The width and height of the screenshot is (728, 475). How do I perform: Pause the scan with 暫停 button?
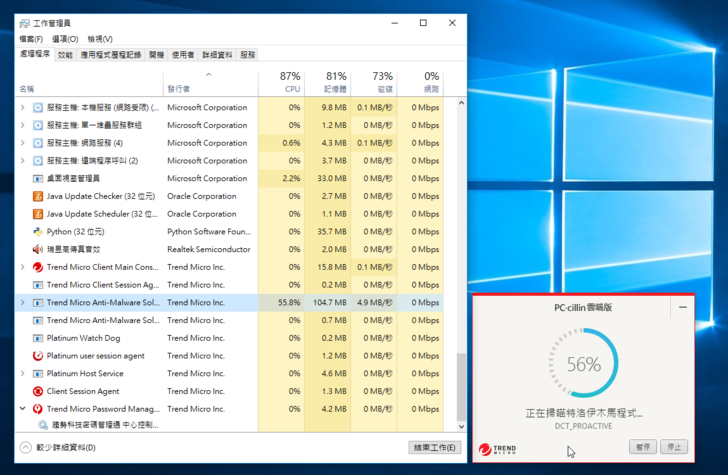[x=642, y=447]
